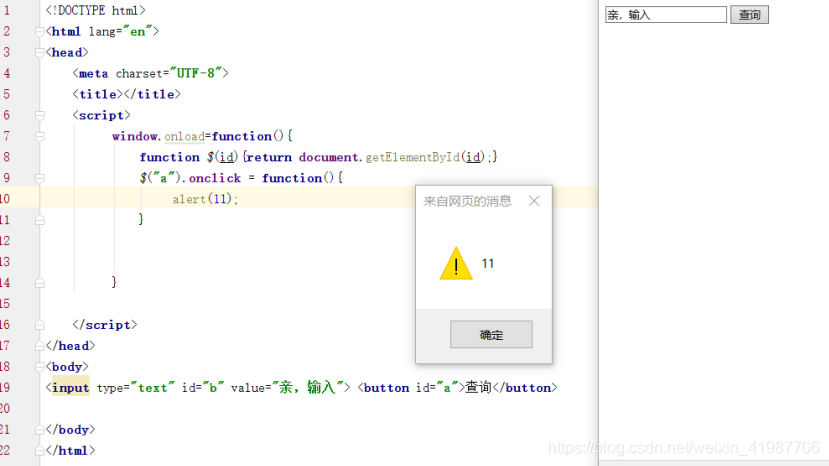
Task: Click the 来自网页的消息 dialog title
Action: [x=467, y=201]
